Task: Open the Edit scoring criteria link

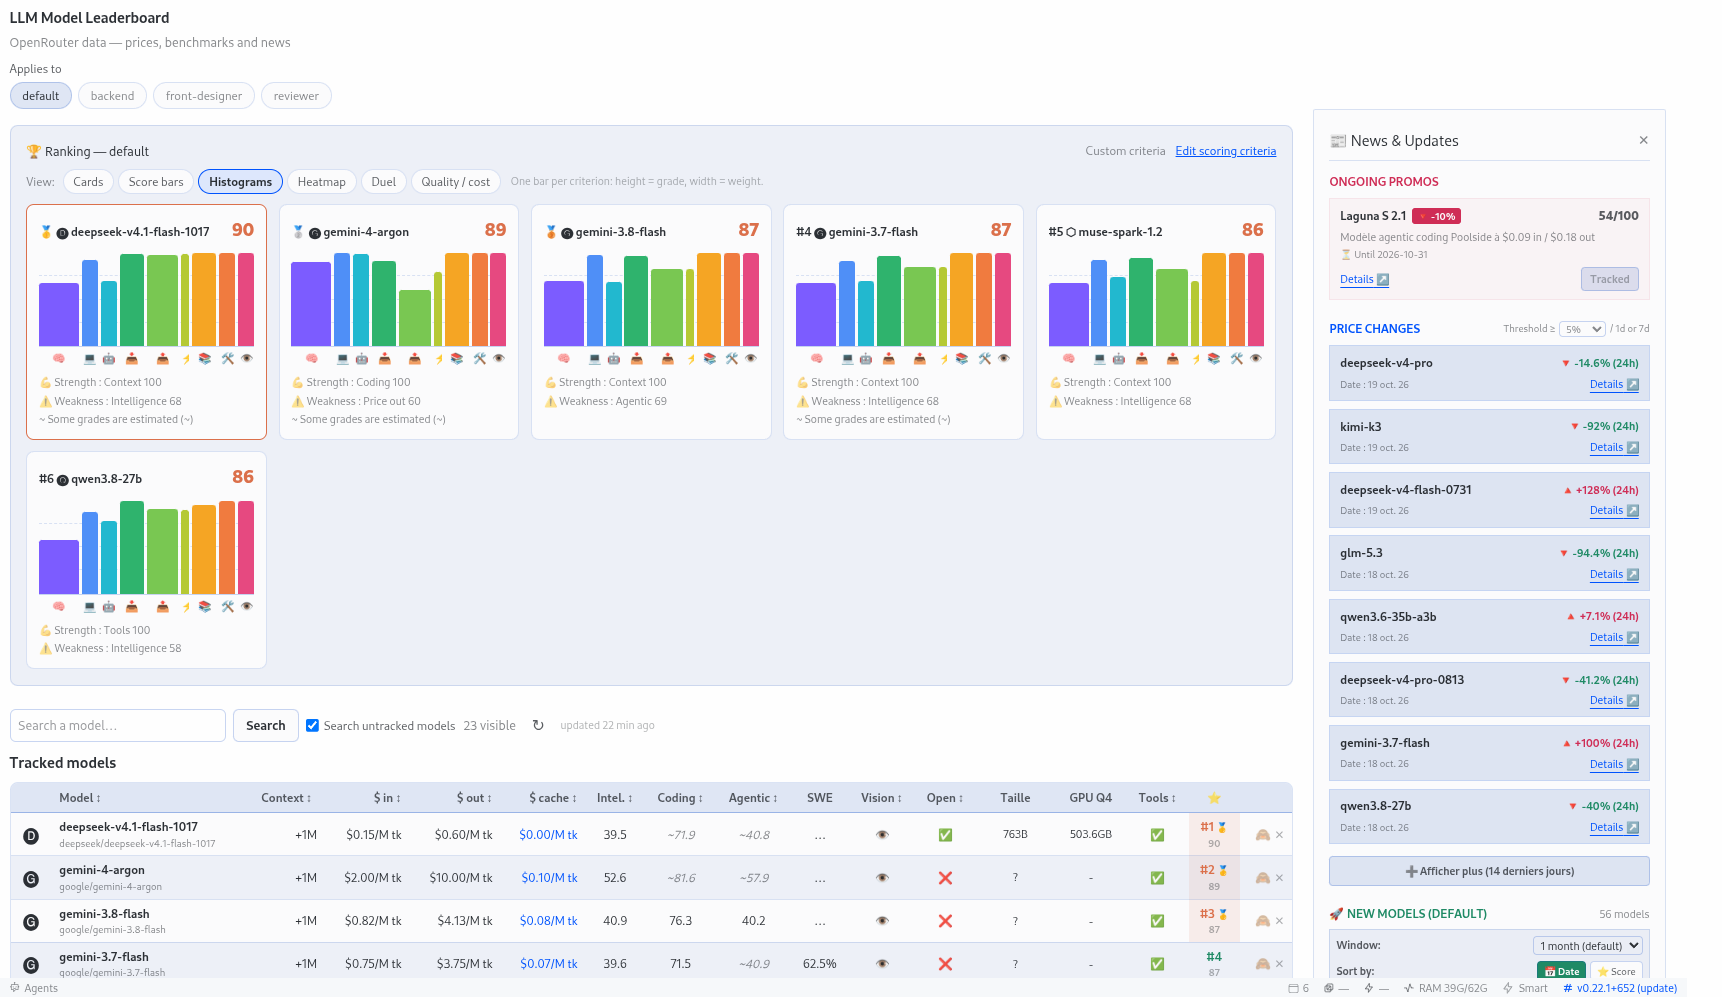Action: (1225, 151)
